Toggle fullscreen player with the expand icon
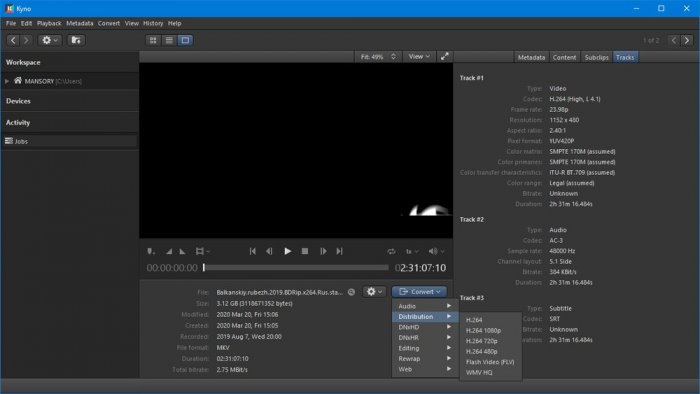Image resolution: width=700 pixels, height=394 pixels. (x=445, y=57)
